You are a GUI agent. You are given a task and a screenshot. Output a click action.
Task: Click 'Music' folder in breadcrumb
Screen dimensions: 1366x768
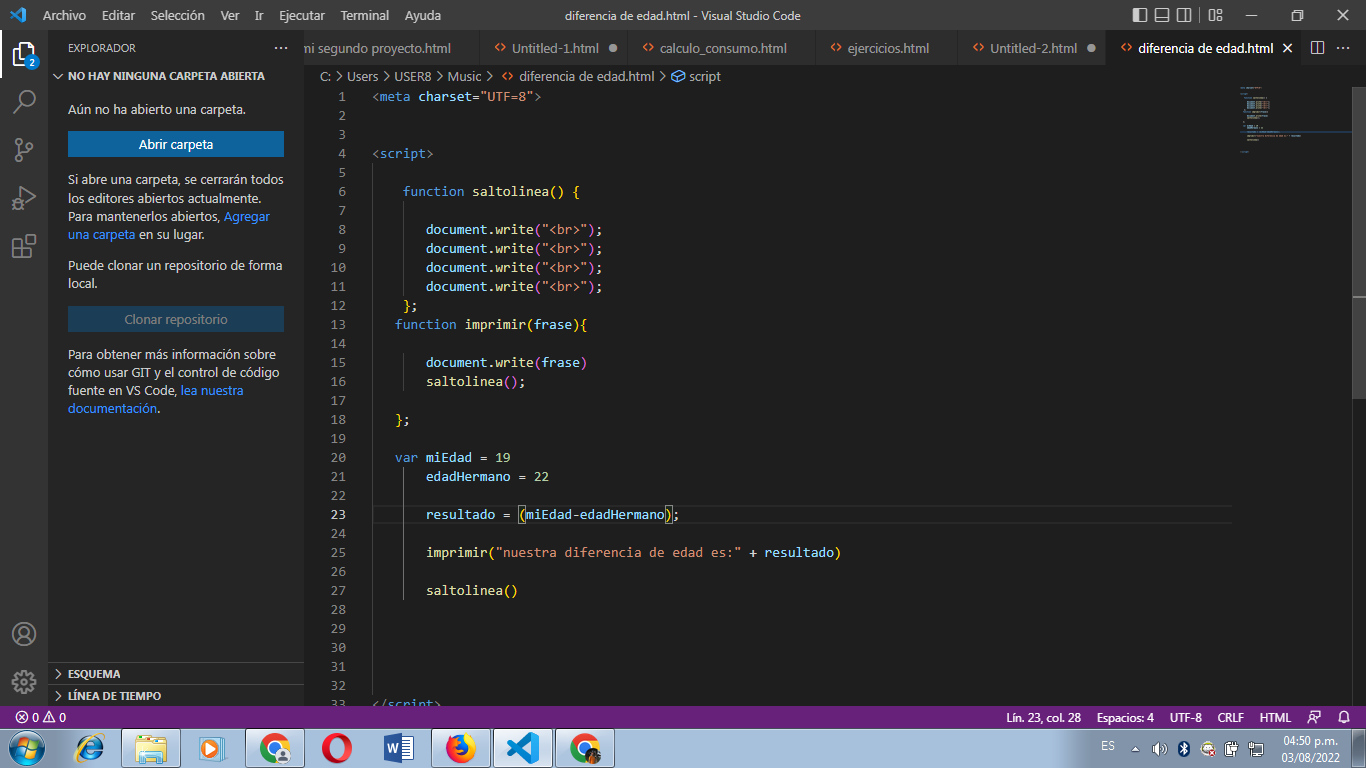point(464,76)
